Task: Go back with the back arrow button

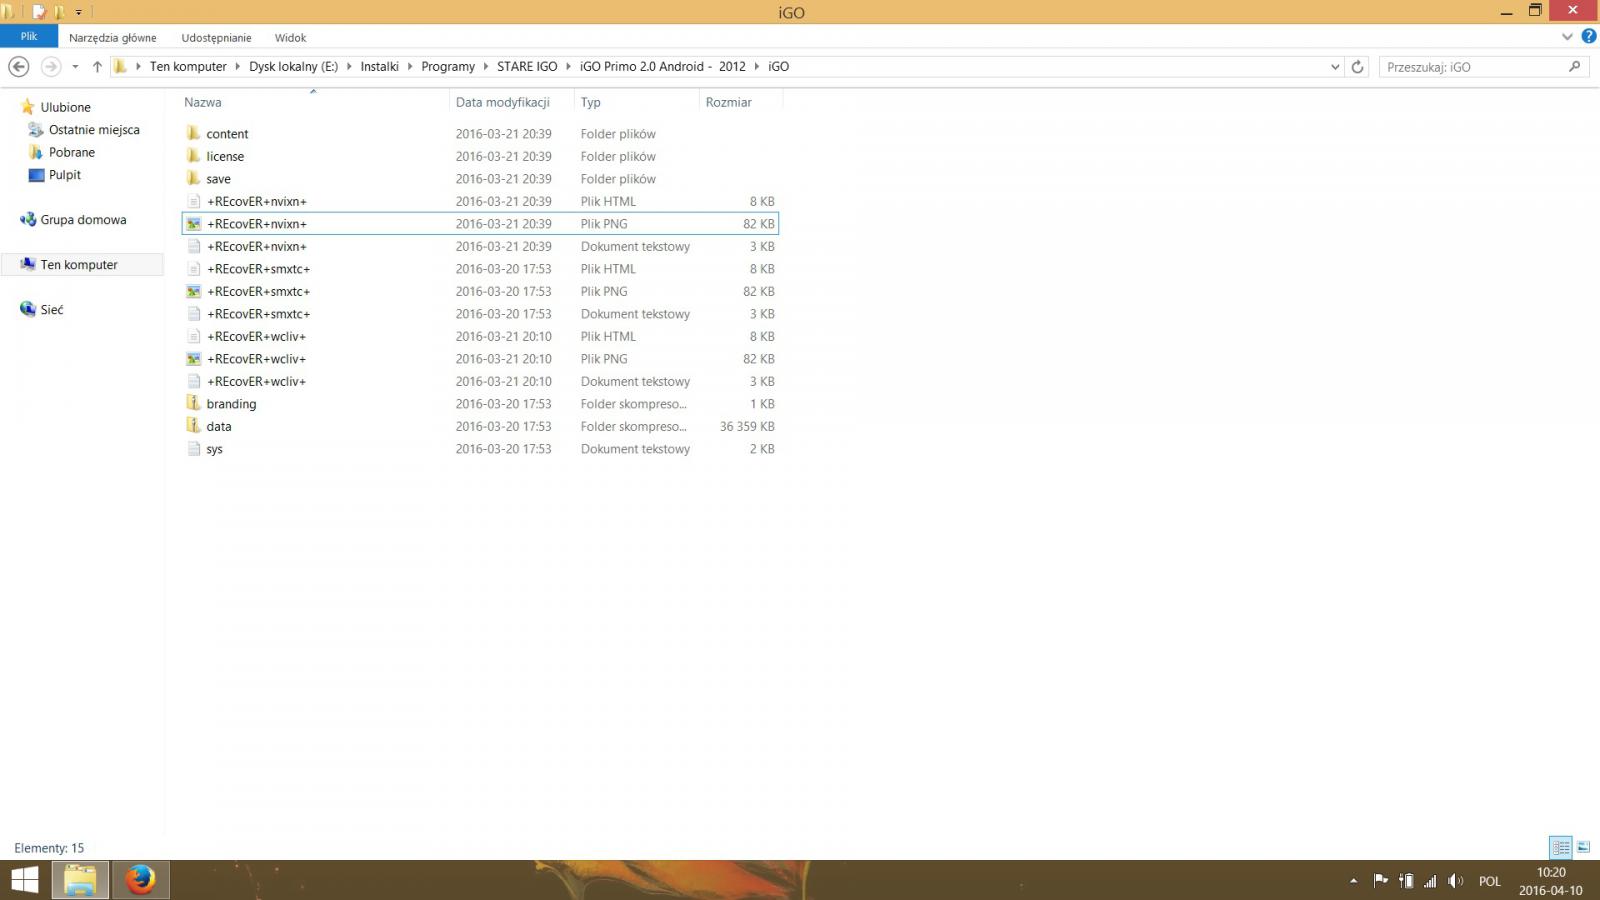Action: click(x=18, y=66)
